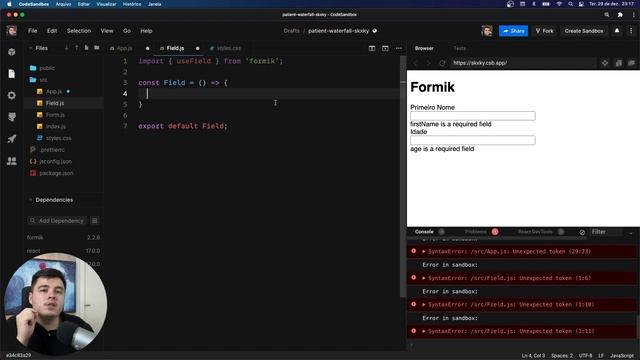Switch to the App.js editor tab
This screenshot has height=360, width=640.
(124, 48)
